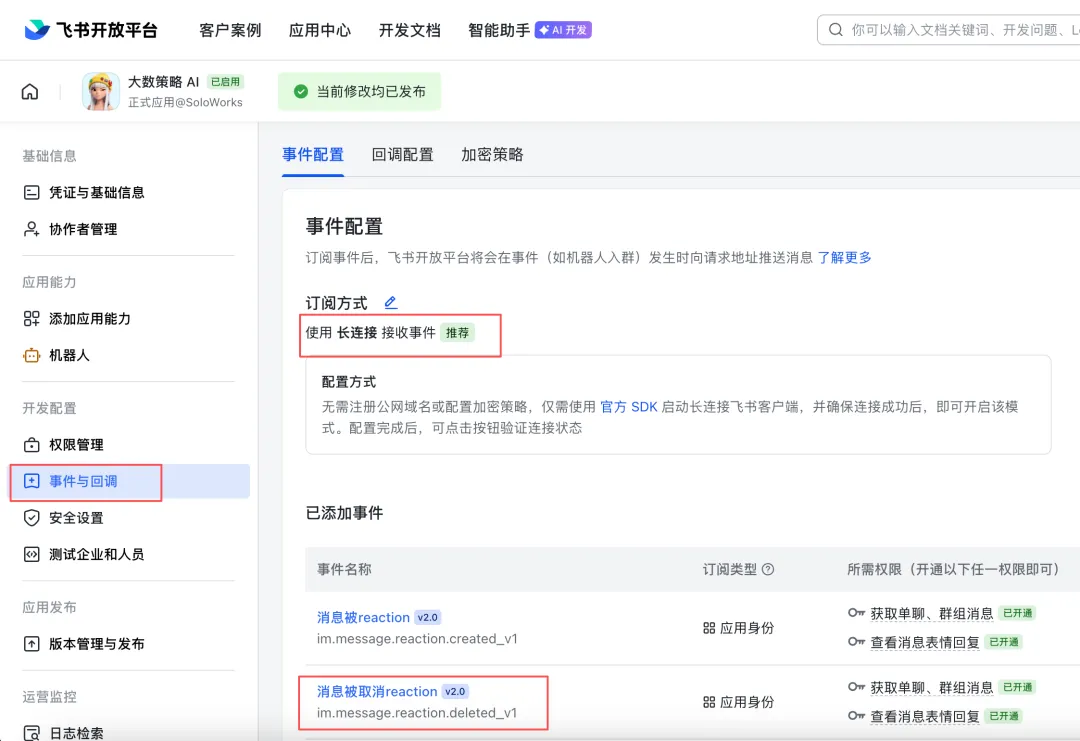The height and width of the screenshot is (741, 1080).
Task: Click 应用身份 icon in 消息被reaction row
Action: (x=709, y=628)
